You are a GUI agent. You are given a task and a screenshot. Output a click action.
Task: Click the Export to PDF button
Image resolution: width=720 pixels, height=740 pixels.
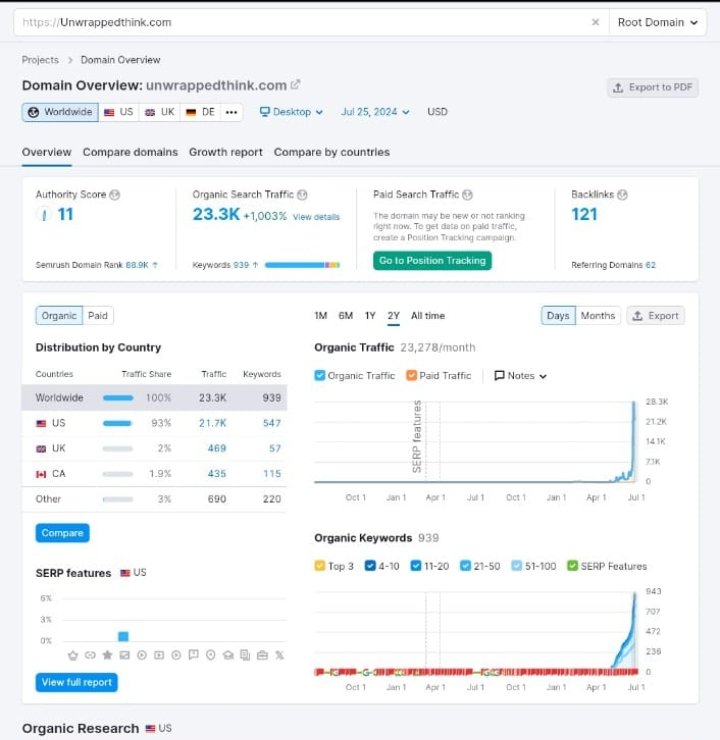pyautogui.click(x=653, y=88)
